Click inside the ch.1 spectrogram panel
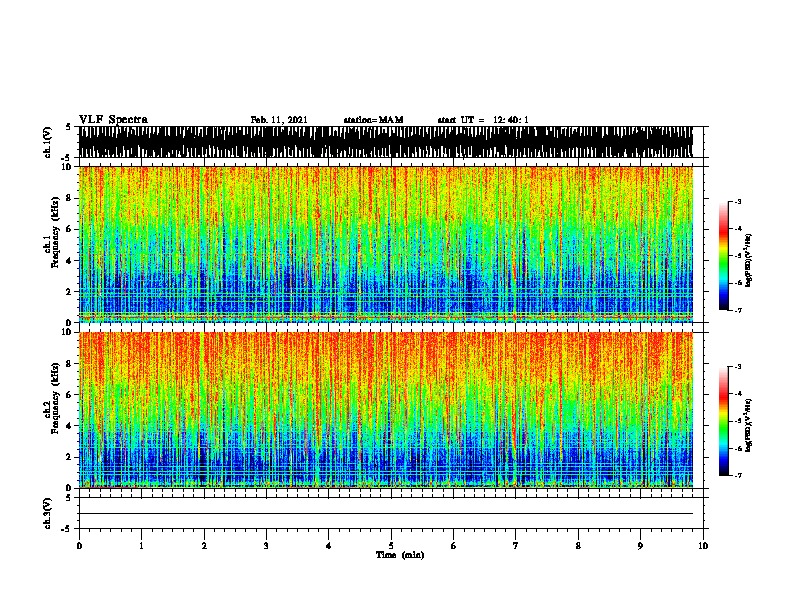Image resolution: width=792 pixels, height=612 pixels. (385, 244)
